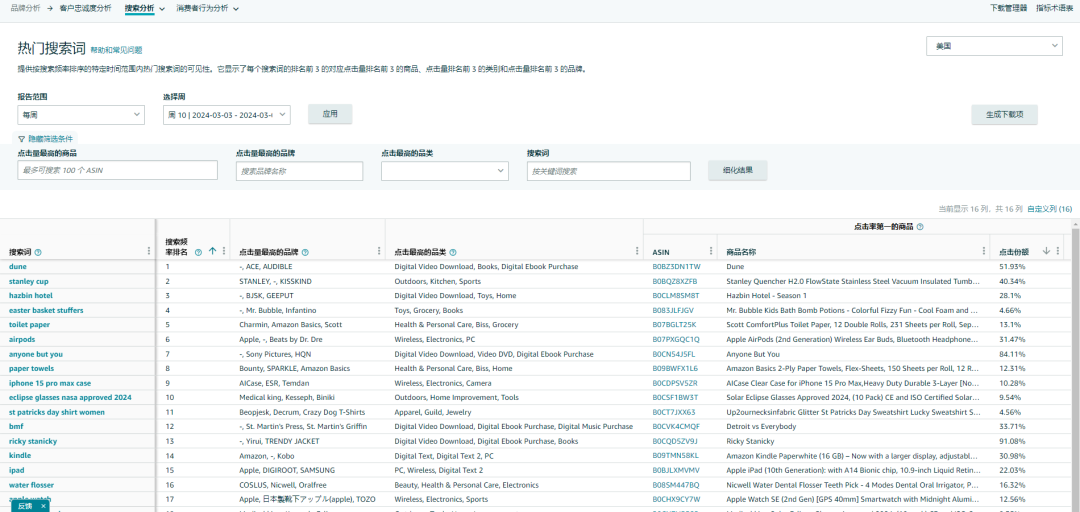Click 自定义列 (16) link

pos(1050,208)
